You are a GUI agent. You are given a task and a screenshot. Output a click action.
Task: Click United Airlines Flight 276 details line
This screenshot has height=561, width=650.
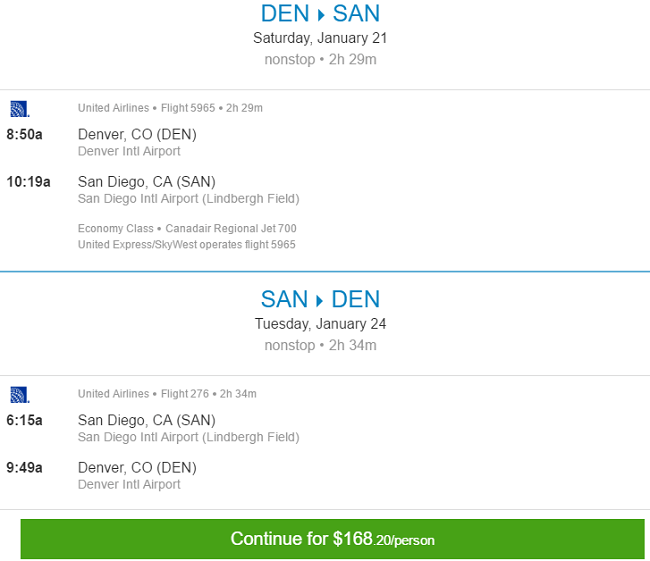(x=167, y=393)
